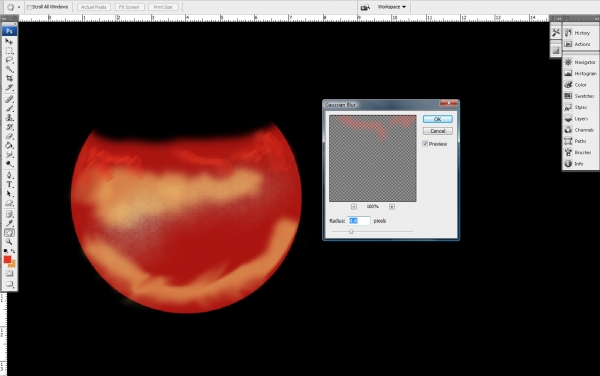
Task: Swap foreground and background colors
Action: (13, 251)
